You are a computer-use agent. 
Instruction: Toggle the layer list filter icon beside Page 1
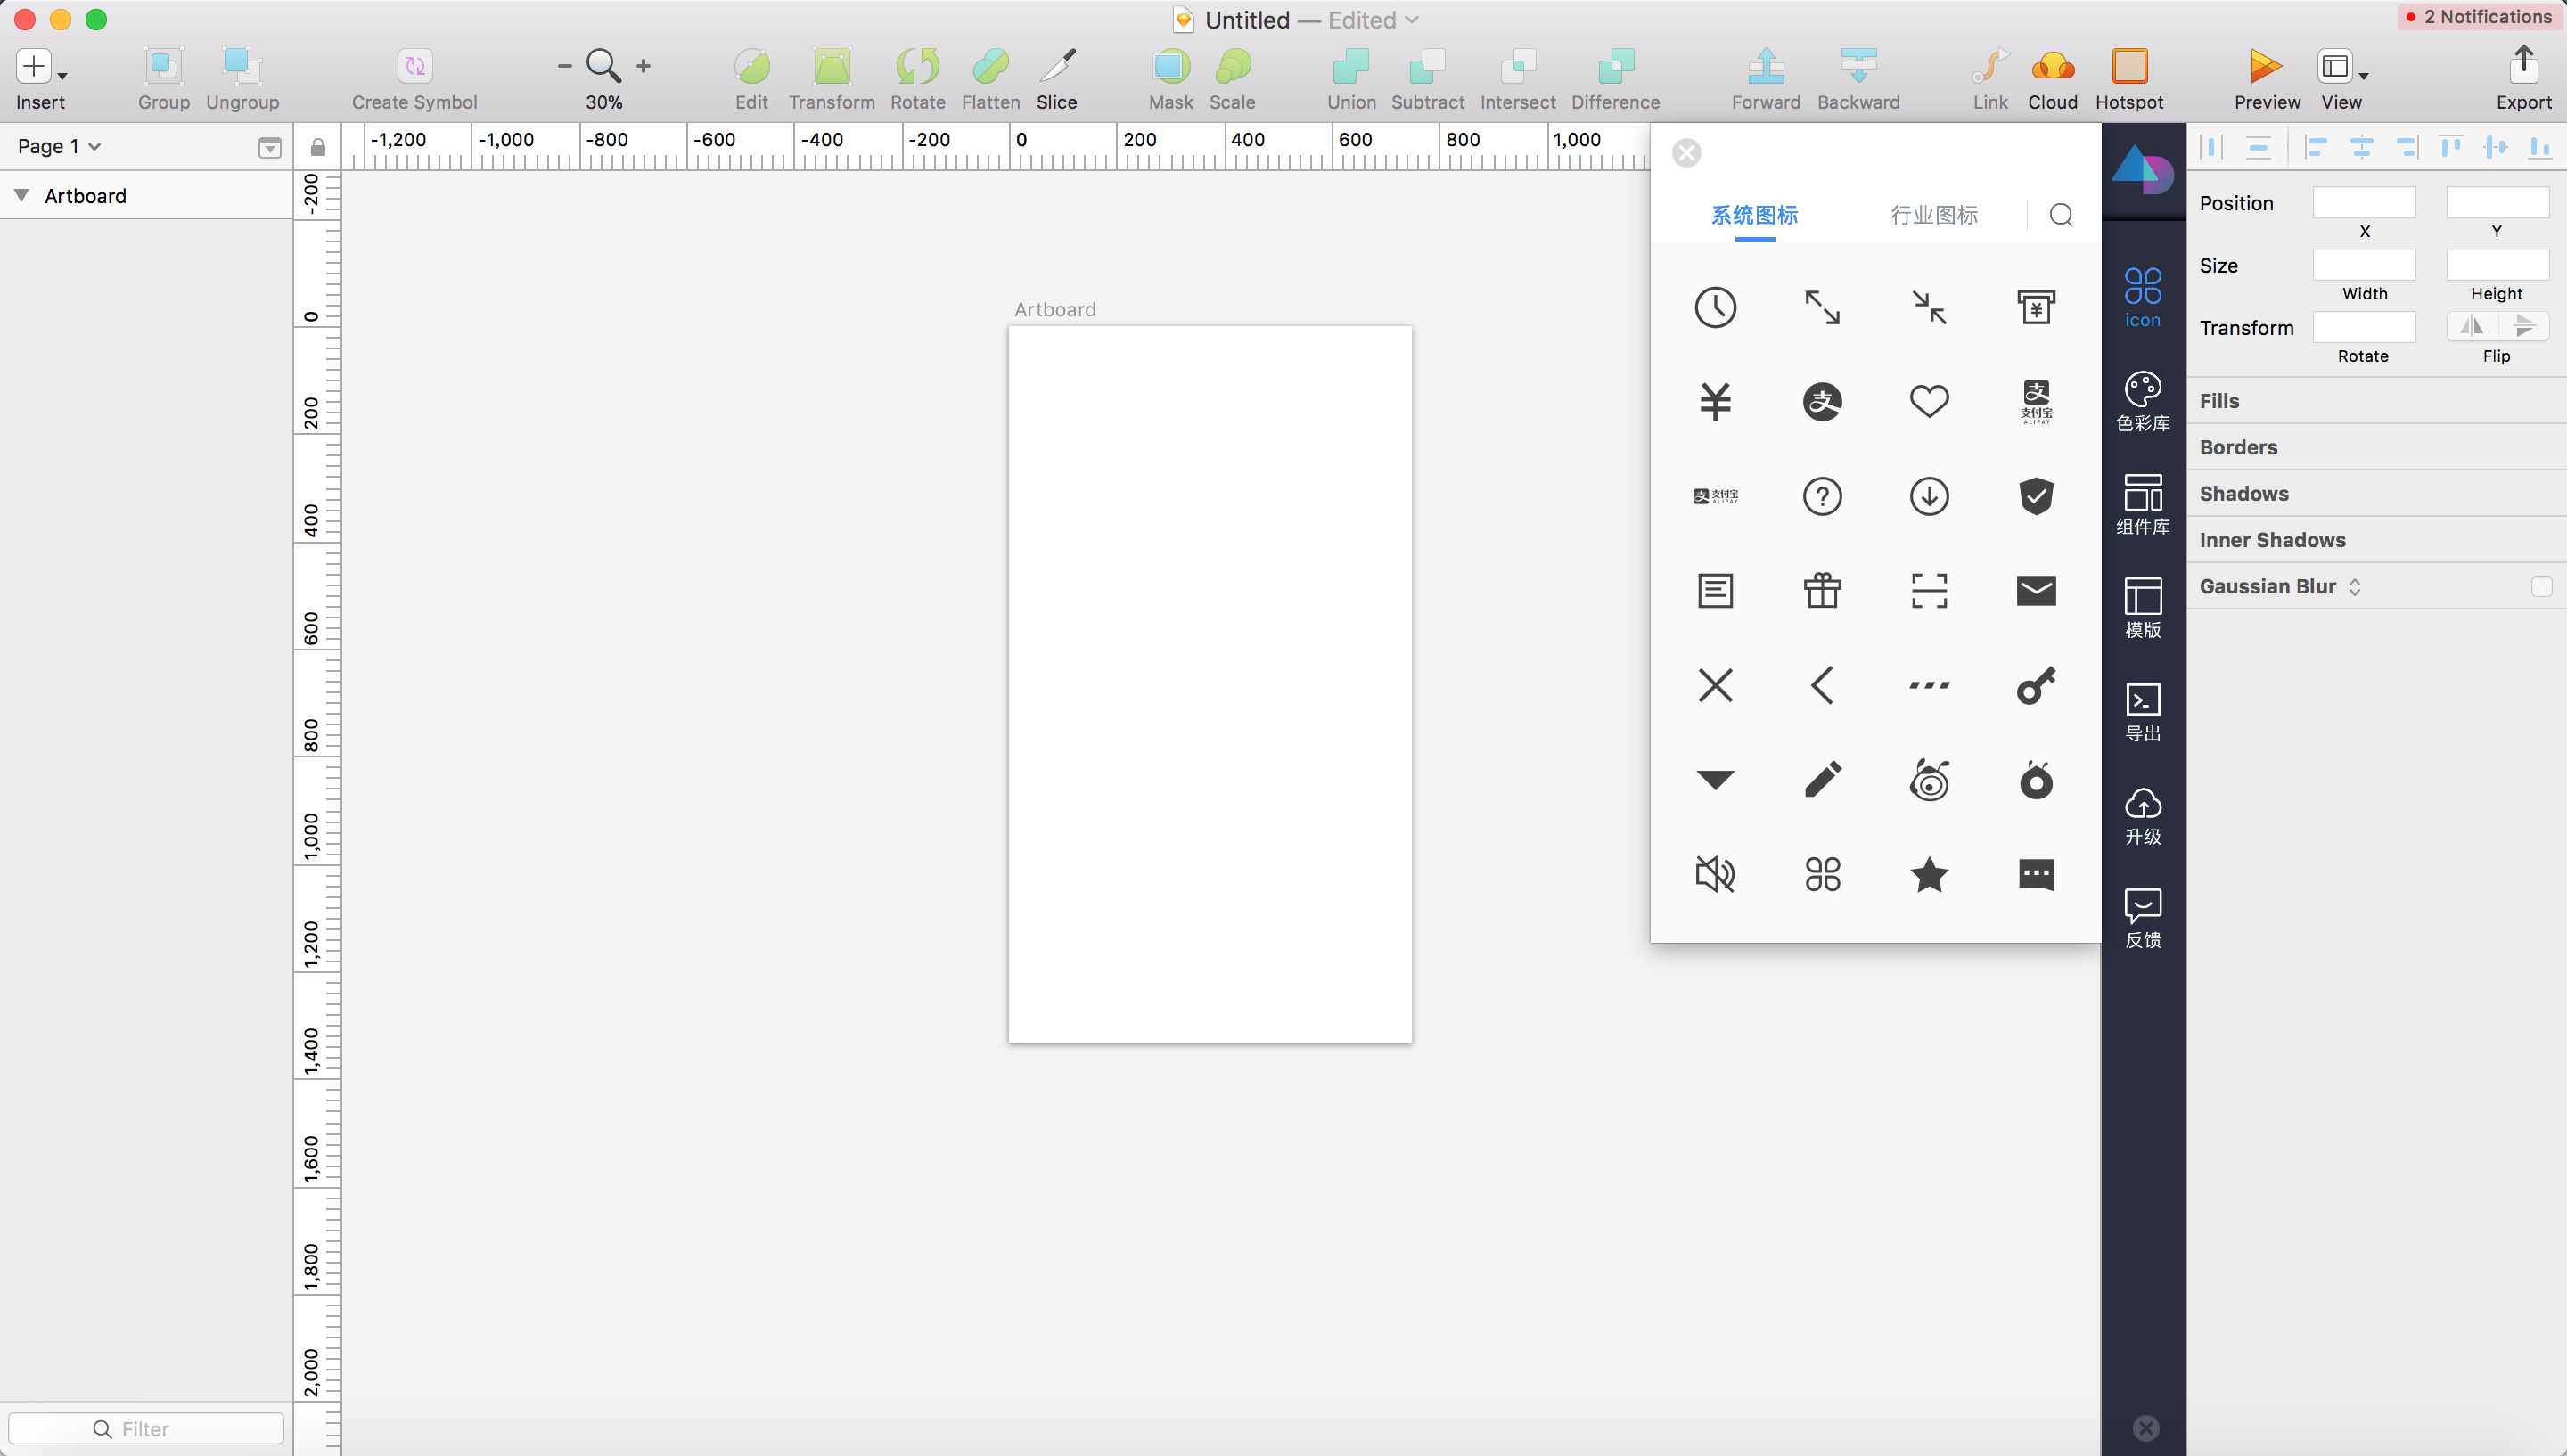tap(269, 147)
